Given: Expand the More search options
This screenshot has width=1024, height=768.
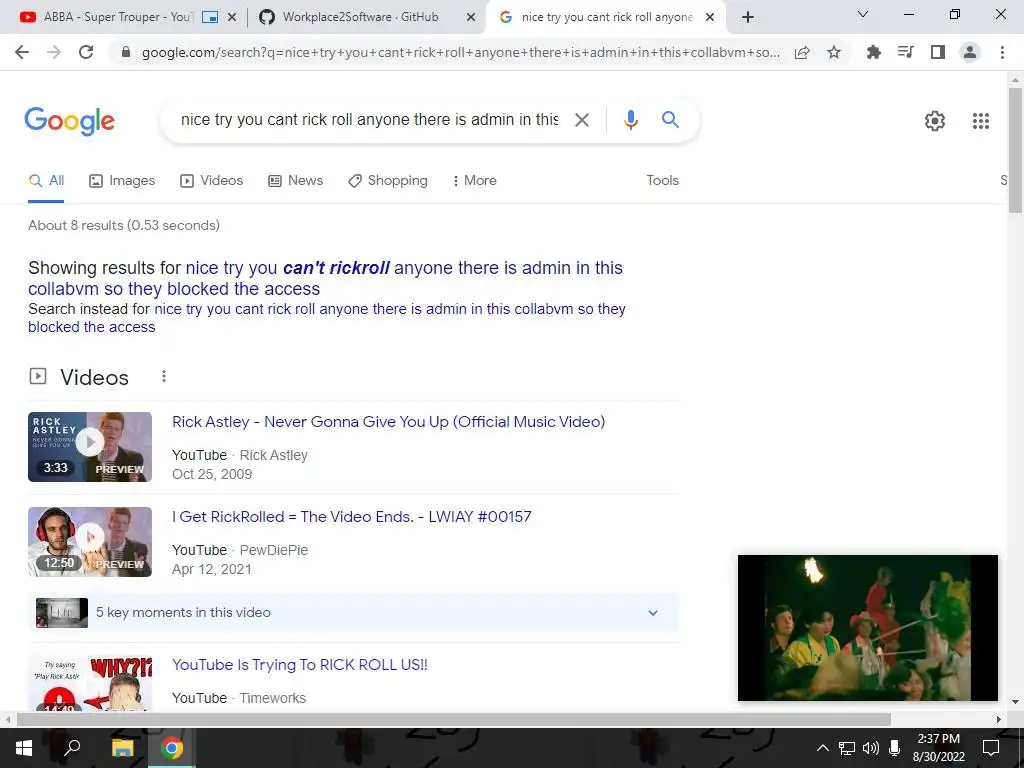Looking at the screenshot, I should tap(475, 181).
